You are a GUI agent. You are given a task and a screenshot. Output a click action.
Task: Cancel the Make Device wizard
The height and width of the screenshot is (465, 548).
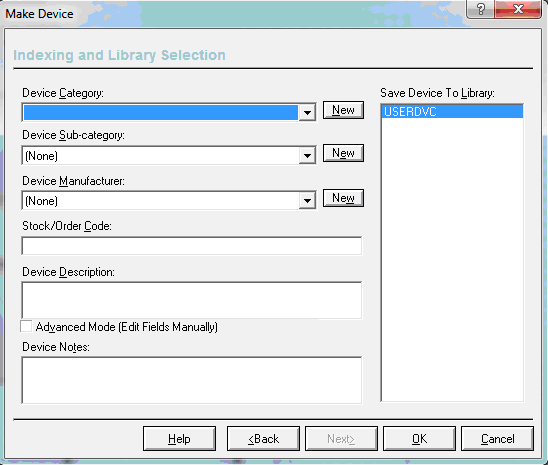coord(497,438)
